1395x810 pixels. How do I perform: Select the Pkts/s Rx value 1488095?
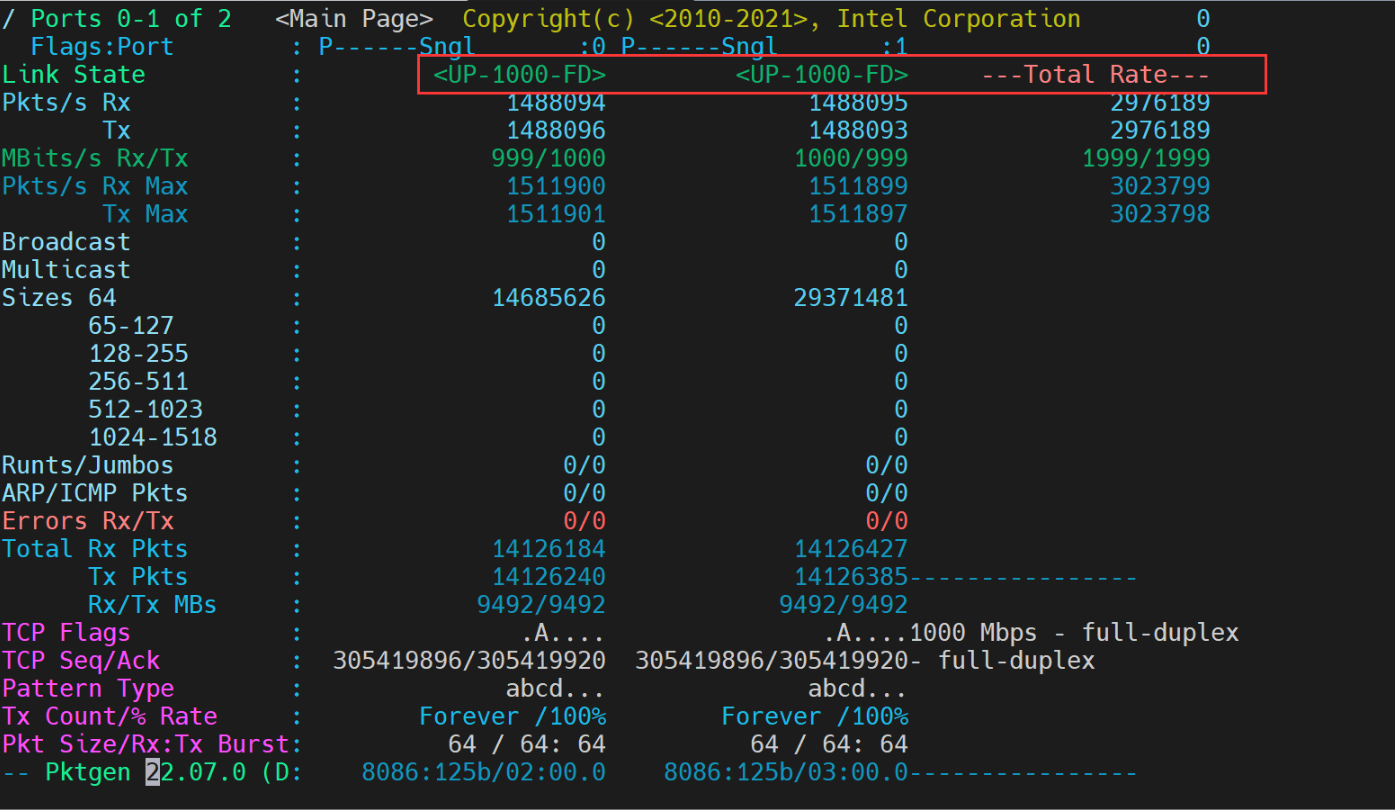tap(858, 102)
